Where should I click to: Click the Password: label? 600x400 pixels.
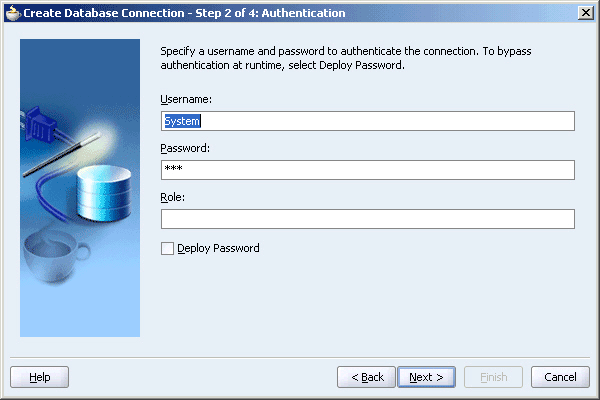coord(185,149)
